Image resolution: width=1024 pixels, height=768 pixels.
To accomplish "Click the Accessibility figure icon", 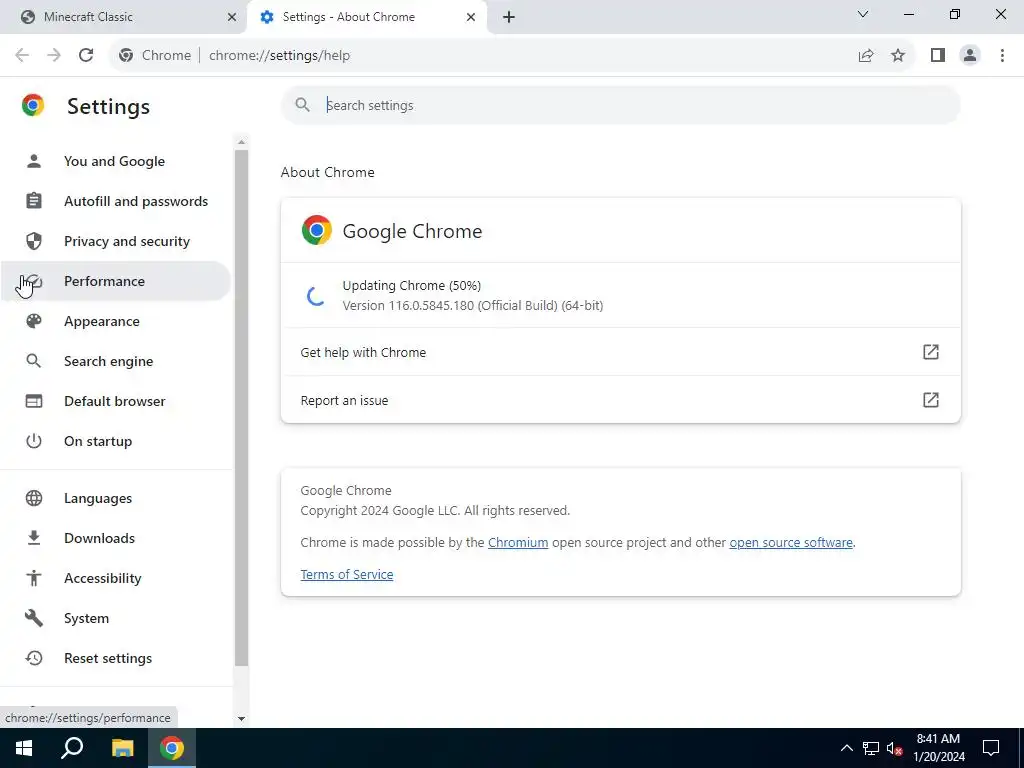I will 33,577.
